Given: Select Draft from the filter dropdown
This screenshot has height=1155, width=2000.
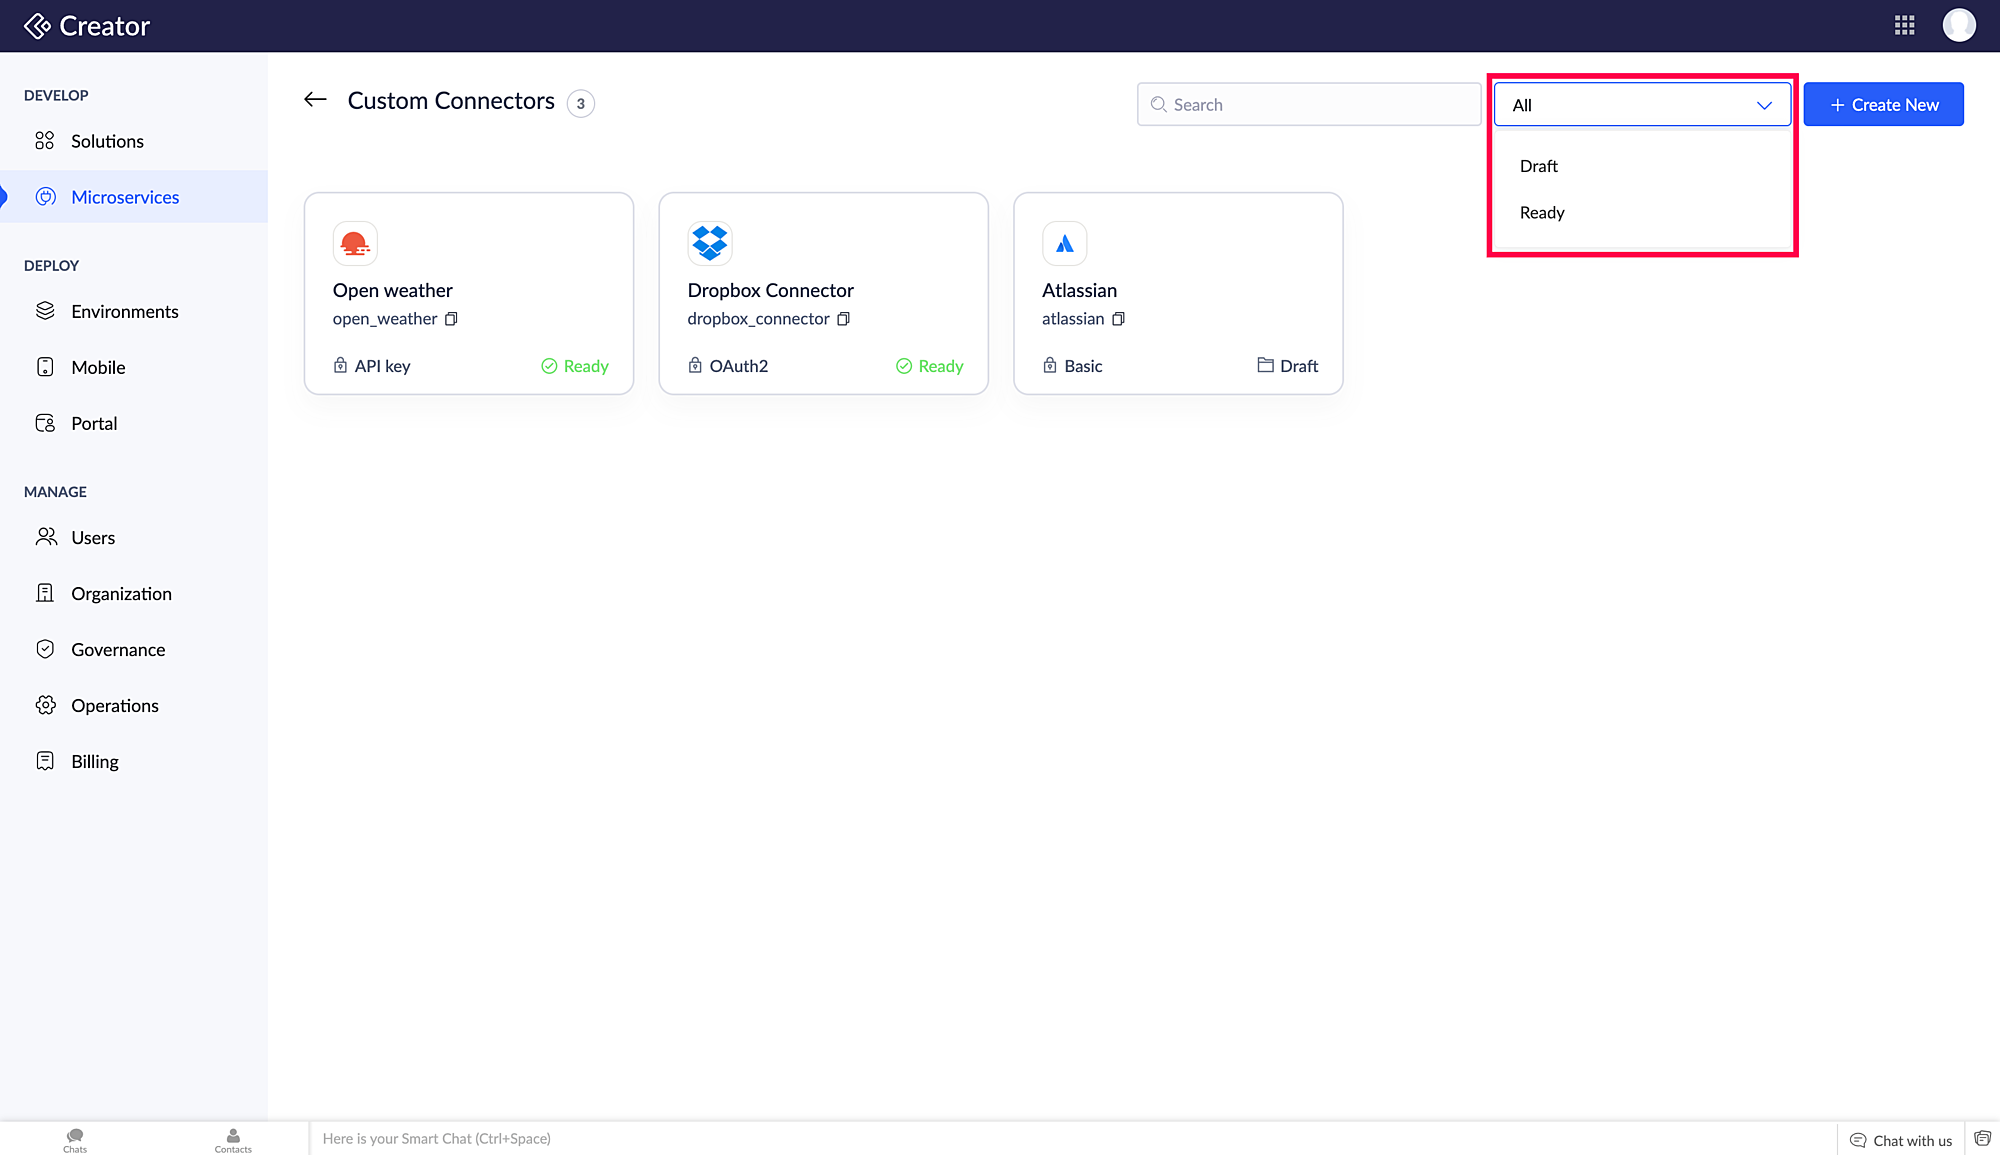Looking at the screenshot, I should click(x=1539, y=166).
